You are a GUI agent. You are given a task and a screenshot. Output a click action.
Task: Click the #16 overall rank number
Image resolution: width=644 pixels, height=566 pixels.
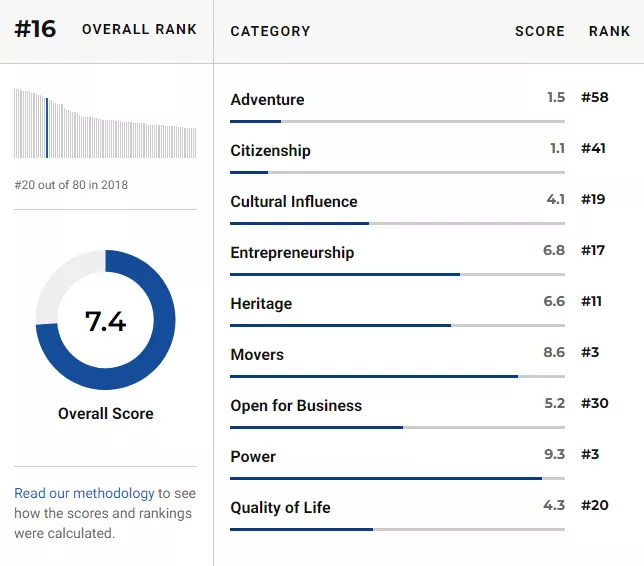35,29
